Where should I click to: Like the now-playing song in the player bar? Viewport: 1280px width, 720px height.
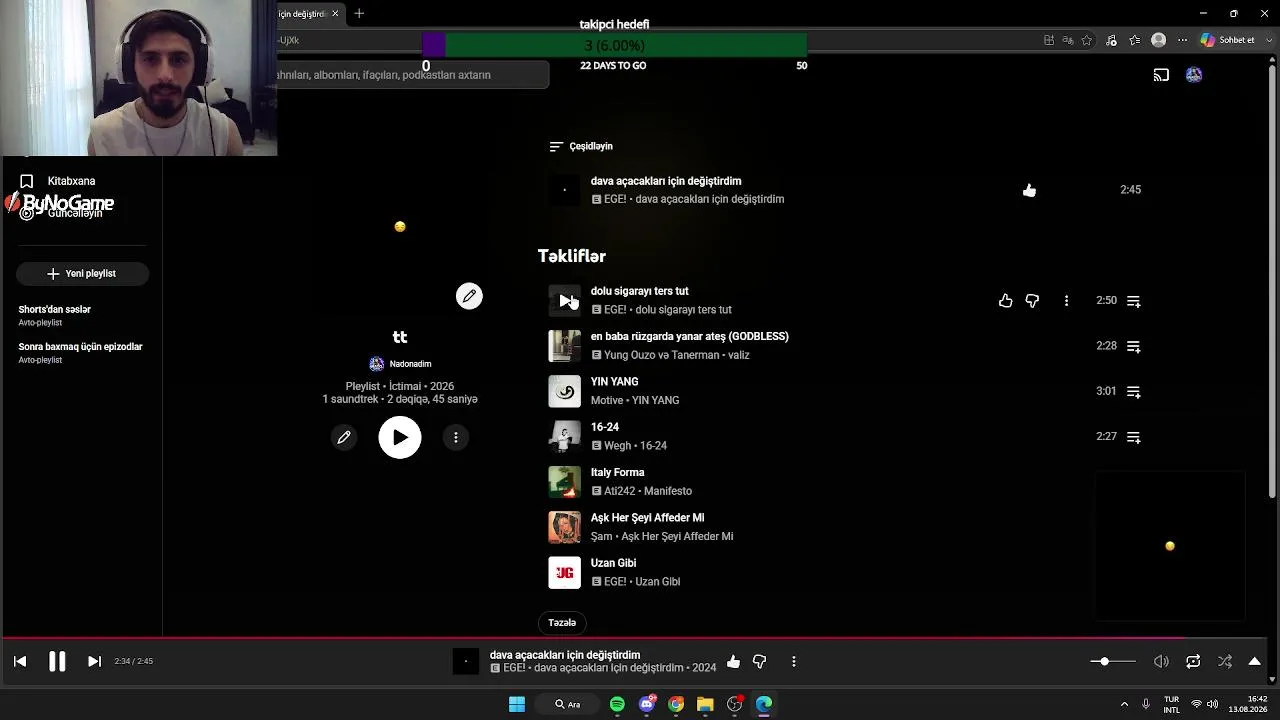pos(733,661)
